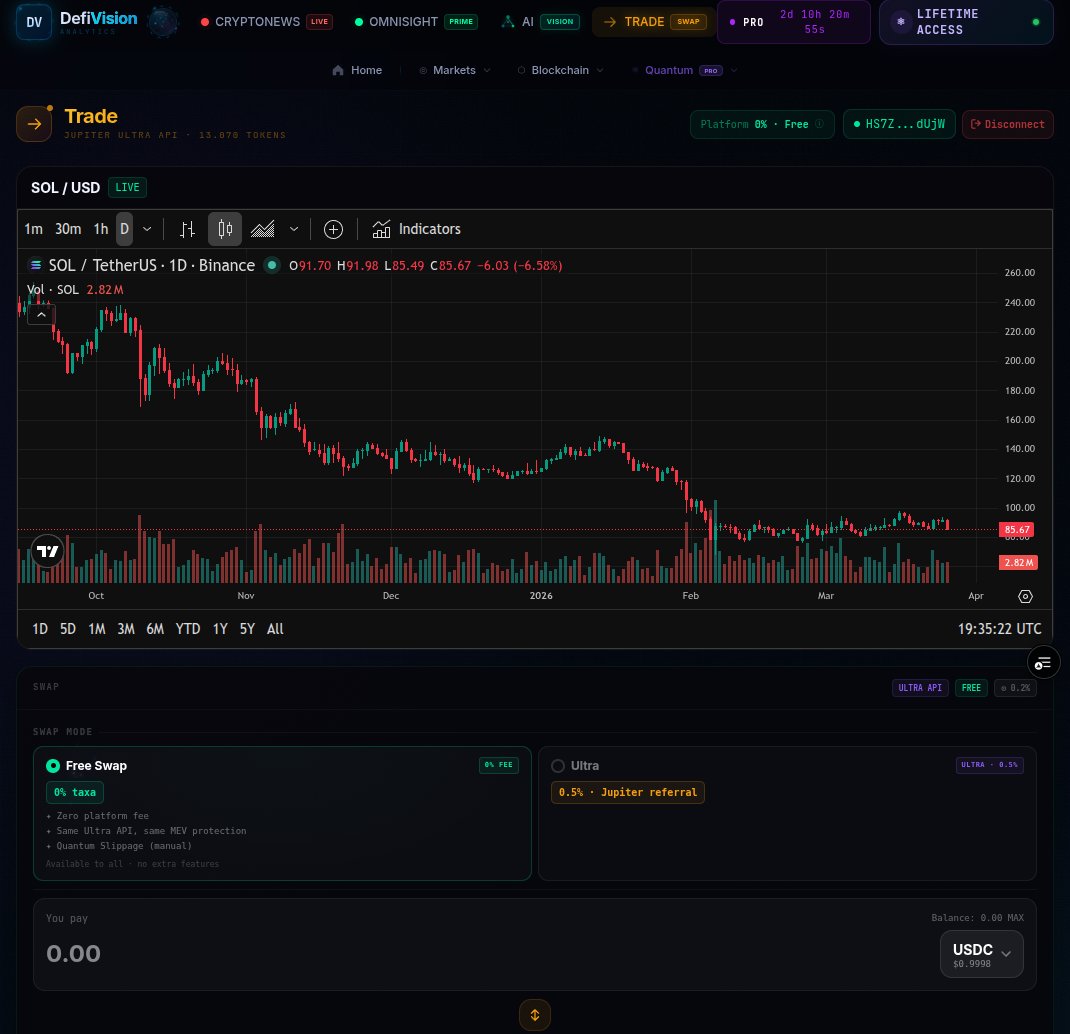The image size is (1070, 1034).
Task: Set chart range to 5Y
Action: pyautogui.click(x=247, y=629)
